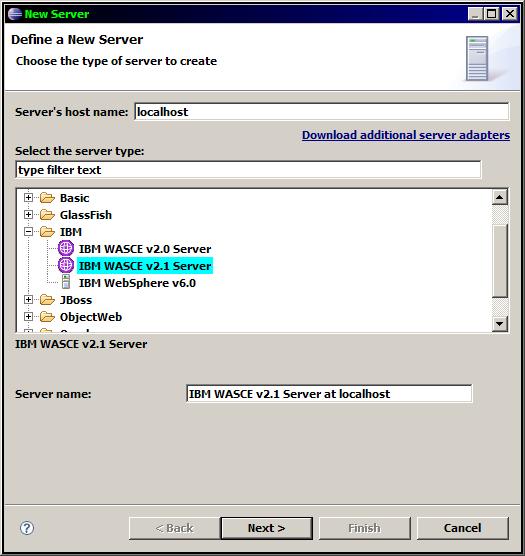Click the ObjectWeb folder icon
The width and height of the screenshot is (525, 556).
(x=47, y=317)
